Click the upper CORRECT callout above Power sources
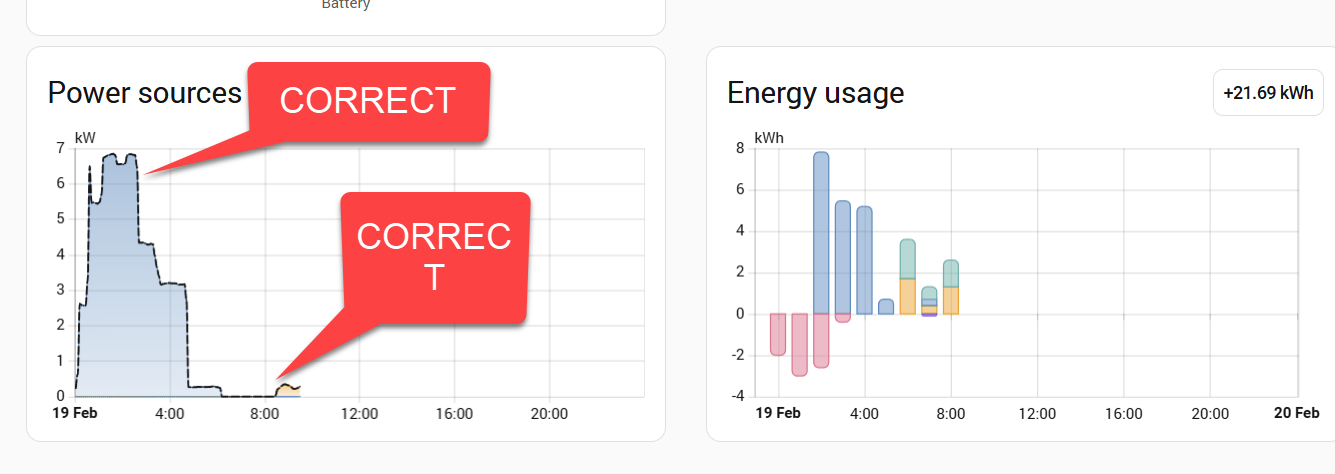This screenshot has height=474, width=1335. click(x=368, y=100)
